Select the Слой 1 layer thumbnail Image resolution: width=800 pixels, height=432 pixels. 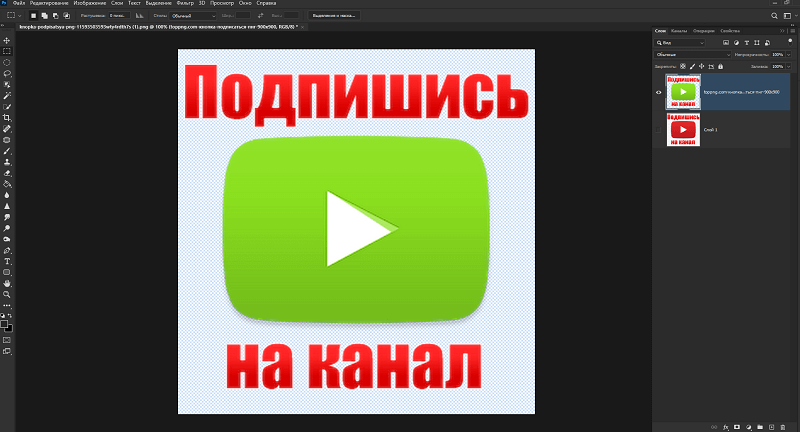[683, 130]
